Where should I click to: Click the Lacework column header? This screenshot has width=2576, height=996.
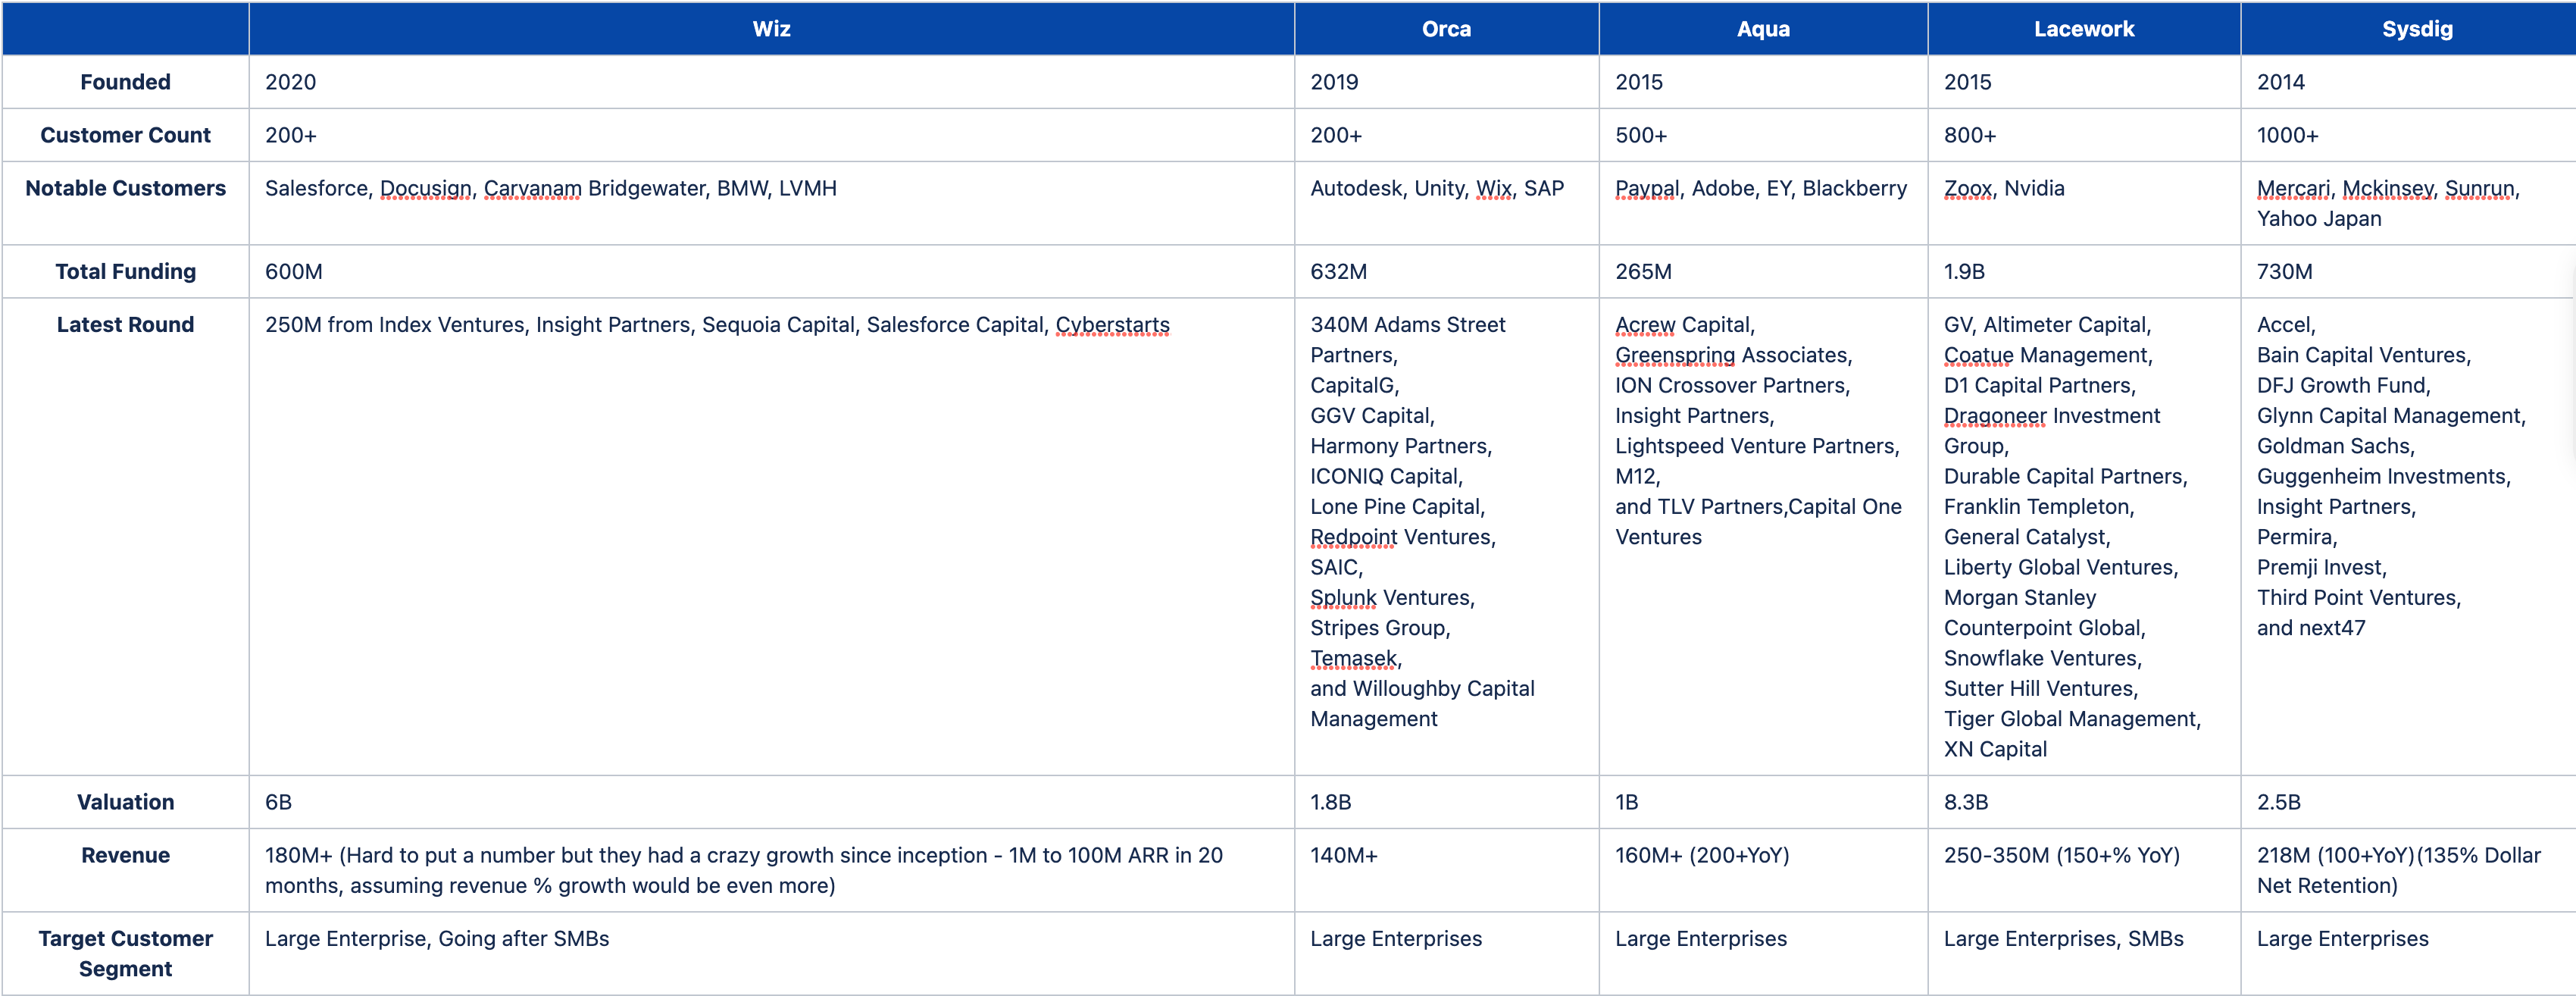pyautogui.click(x=2083, y=29)
